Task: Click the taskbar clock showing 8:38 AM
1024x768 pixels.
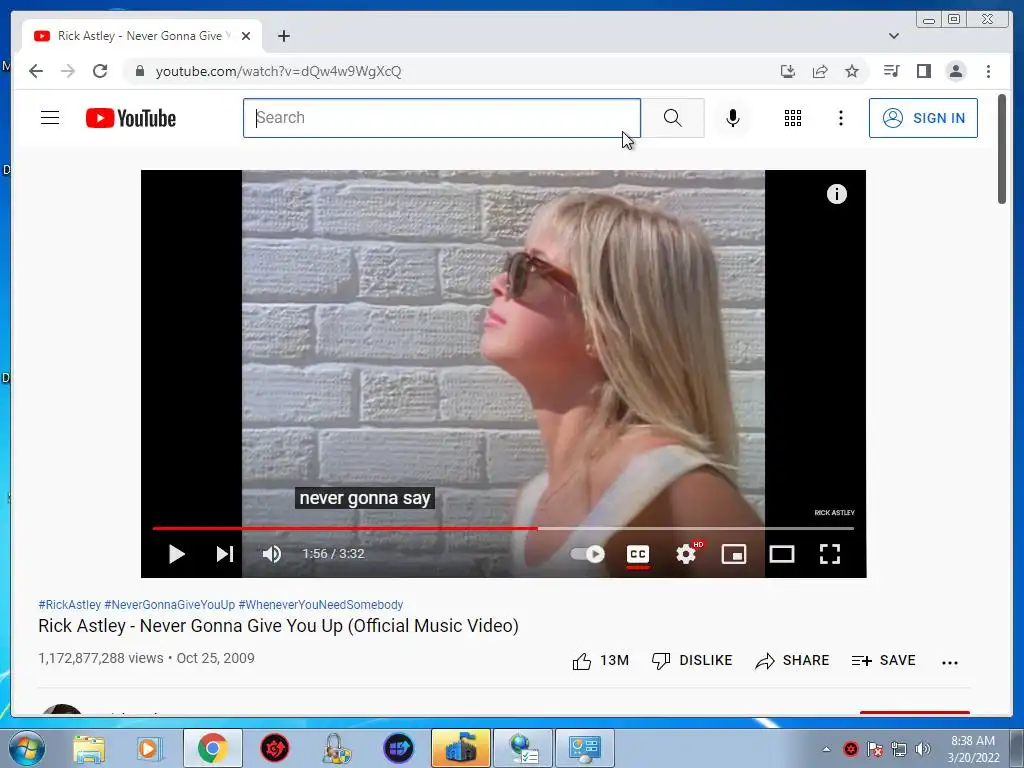Action: (x=973, y=748)
